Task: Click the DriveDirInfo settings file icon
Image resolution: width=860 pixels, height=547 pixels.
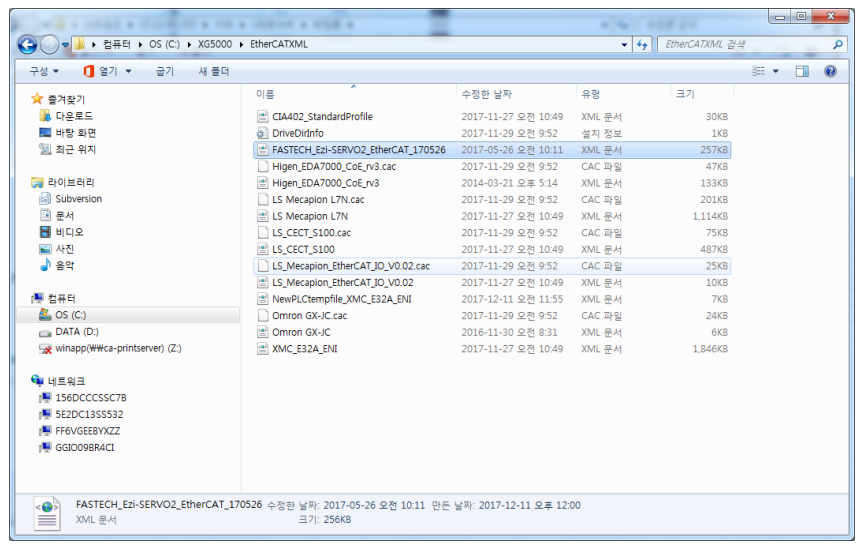Action: coord(263,133)
